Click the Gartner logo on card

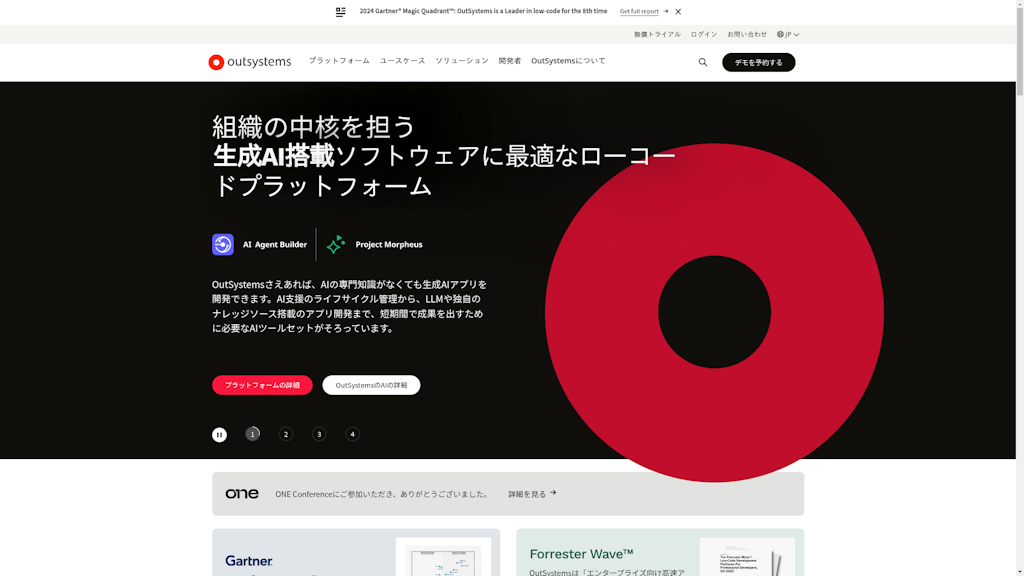coord(249,561)
